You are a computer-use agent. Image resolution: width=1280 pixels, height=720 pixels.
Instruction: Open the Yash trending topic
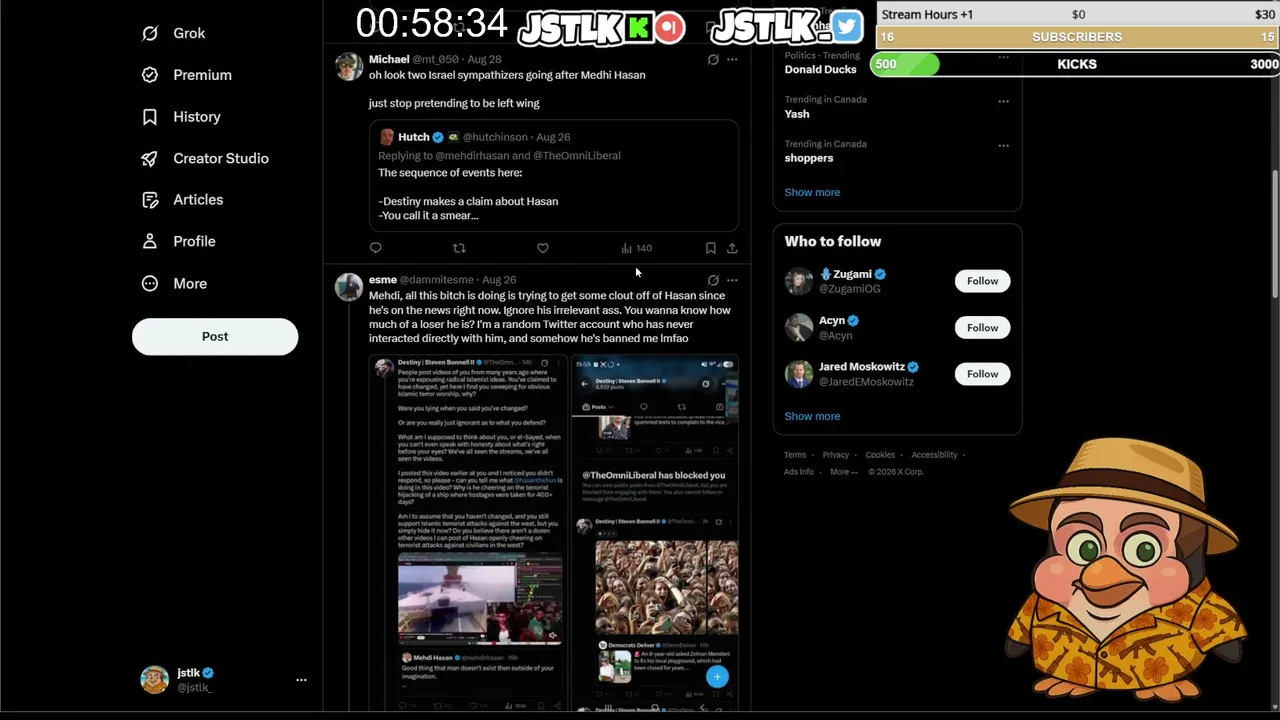(797, 114)
